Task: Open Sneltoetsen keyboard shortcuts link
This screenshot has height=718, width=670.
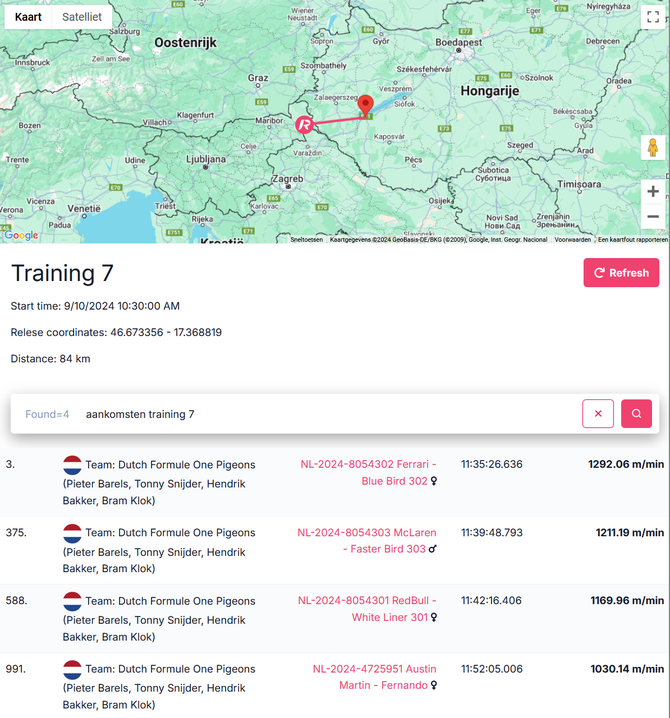Action: pyautogui.click(x=306, y=239)
